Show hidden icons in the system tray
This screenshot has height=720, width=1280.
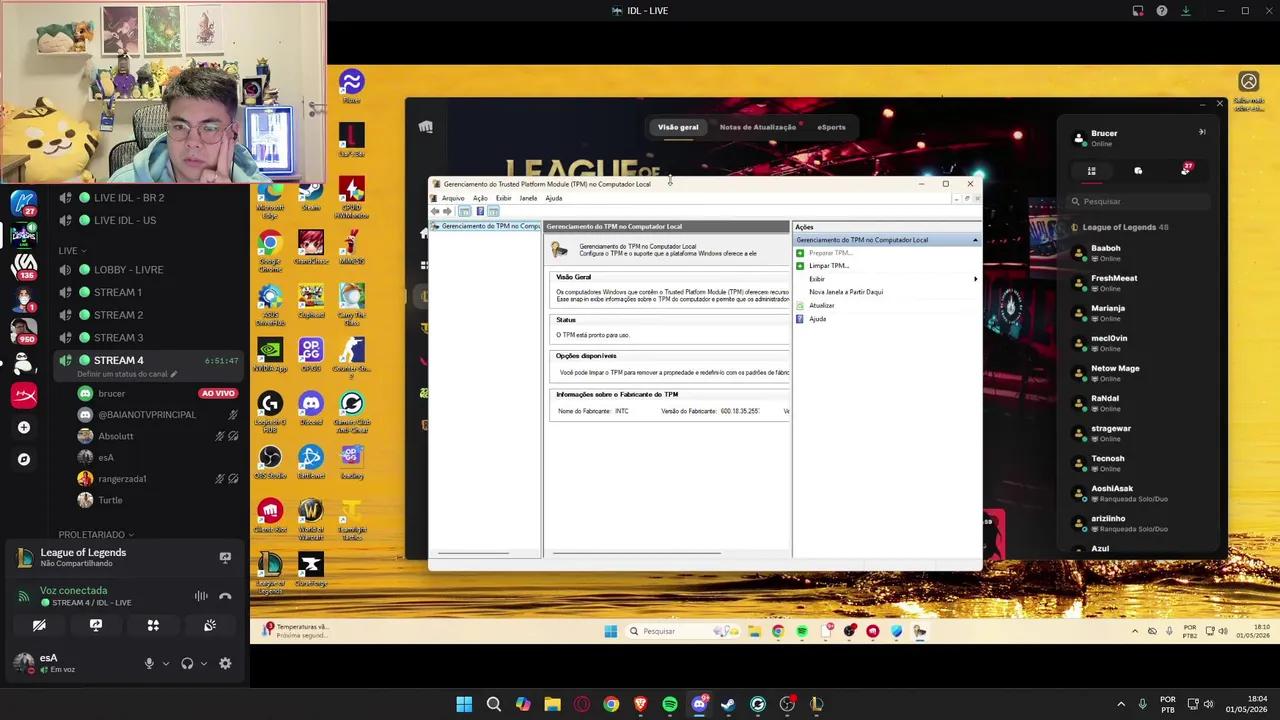[1120, 704]
